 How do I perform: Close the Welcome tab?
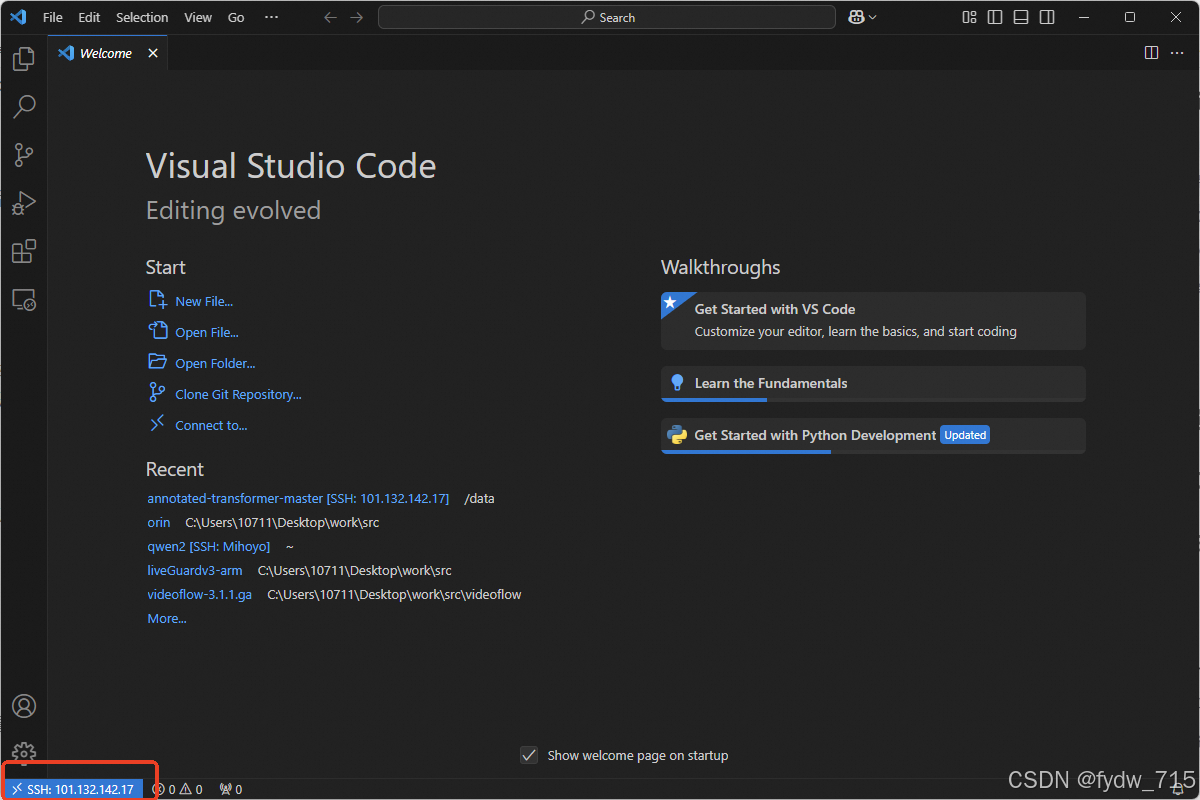point(153,53)
